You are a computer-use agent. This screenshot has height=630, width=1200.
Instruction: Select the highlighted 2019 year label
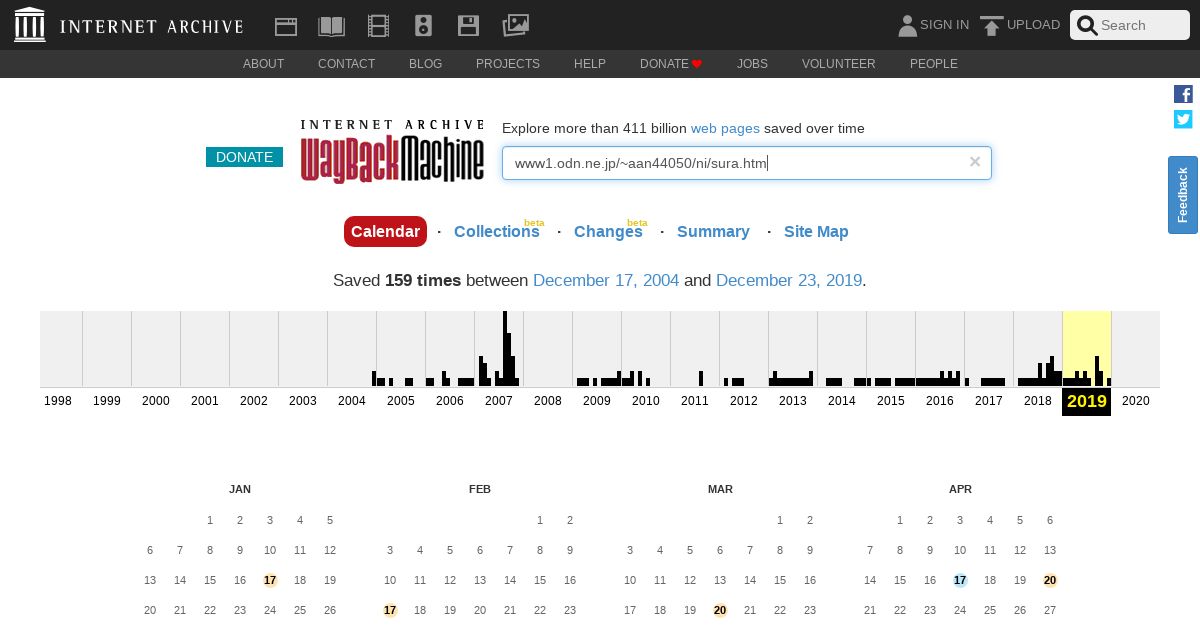1087,401
